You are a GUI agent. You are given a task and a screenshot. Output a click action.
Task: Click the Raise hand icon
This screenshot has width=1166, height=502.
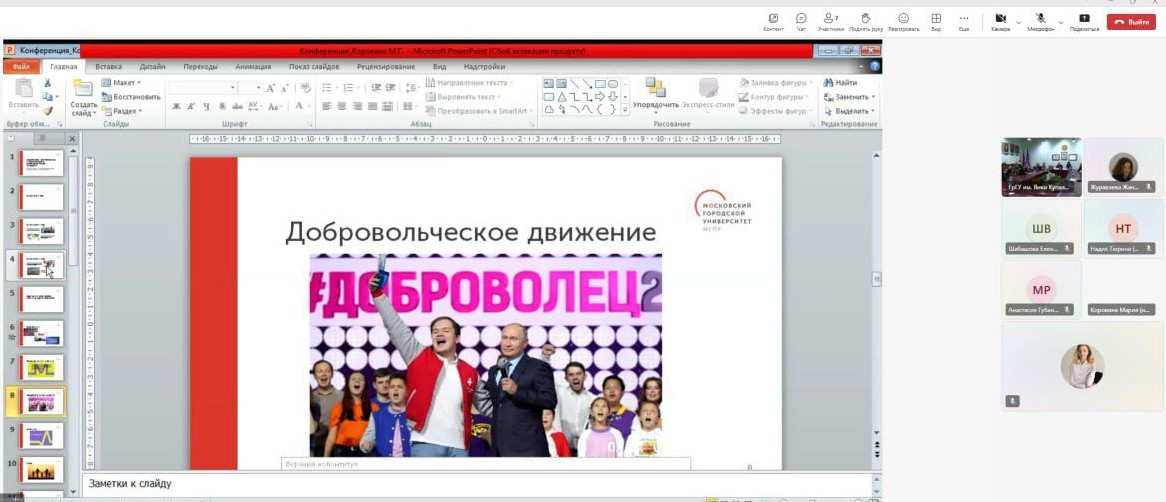866,19
